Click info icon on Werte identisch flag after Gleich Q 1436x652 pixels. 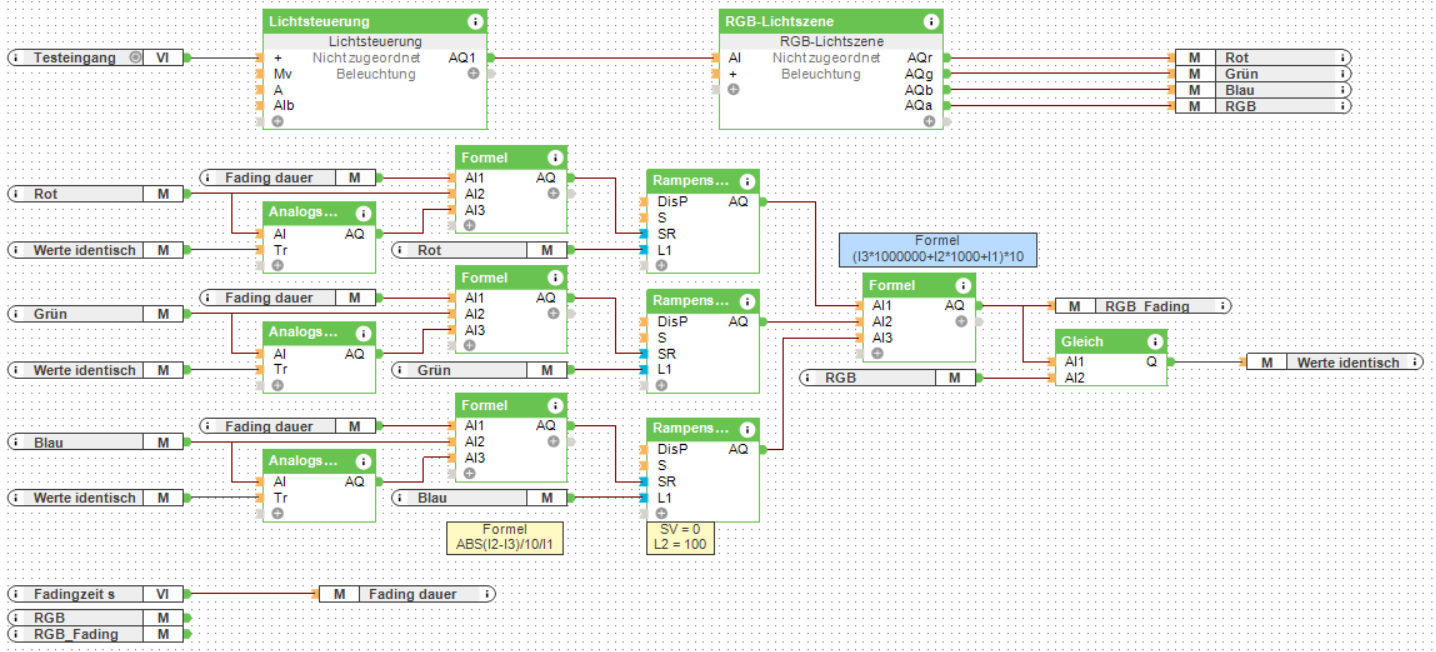1414,362
